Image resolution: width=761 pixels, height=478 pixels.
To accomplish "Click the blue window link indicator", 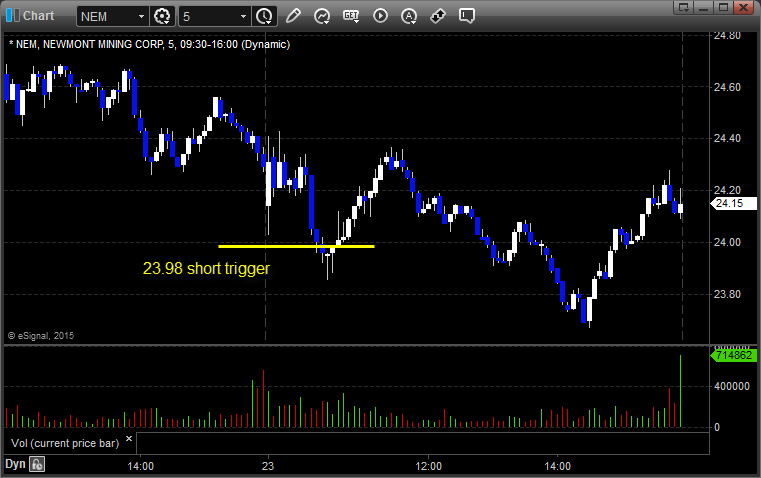I will pyautogui.click(x=9, y=15).
